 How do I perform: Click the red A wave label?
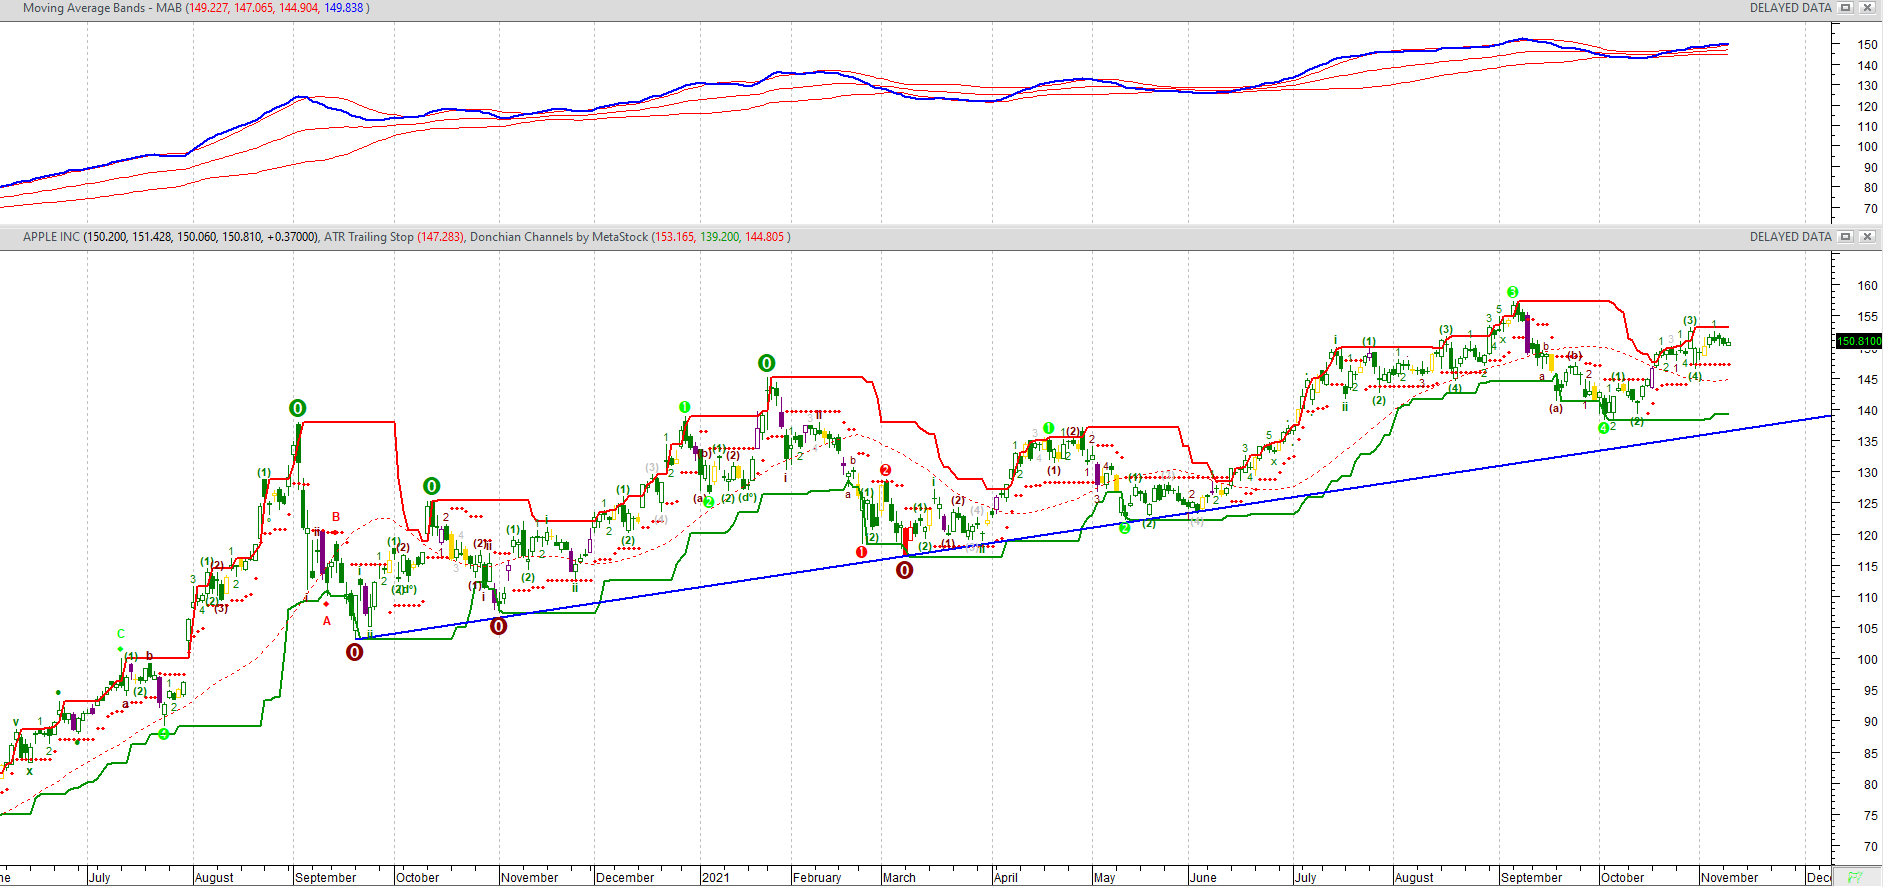(326, 621)
